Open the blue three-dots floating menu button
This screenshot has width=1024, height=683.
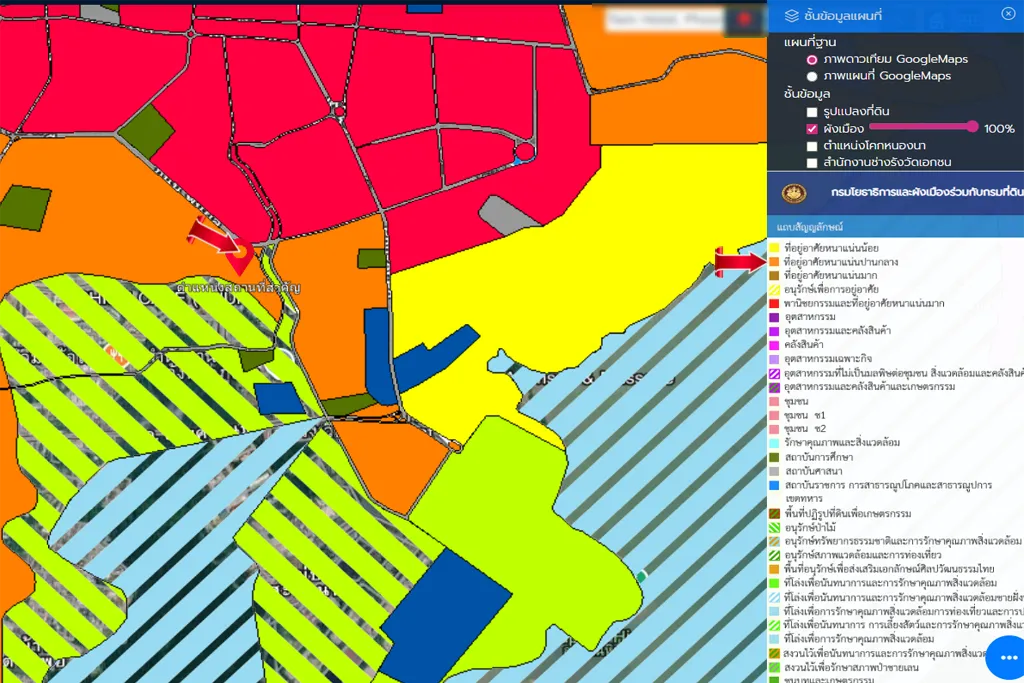pyautogui.click(x=1007, y=658)
